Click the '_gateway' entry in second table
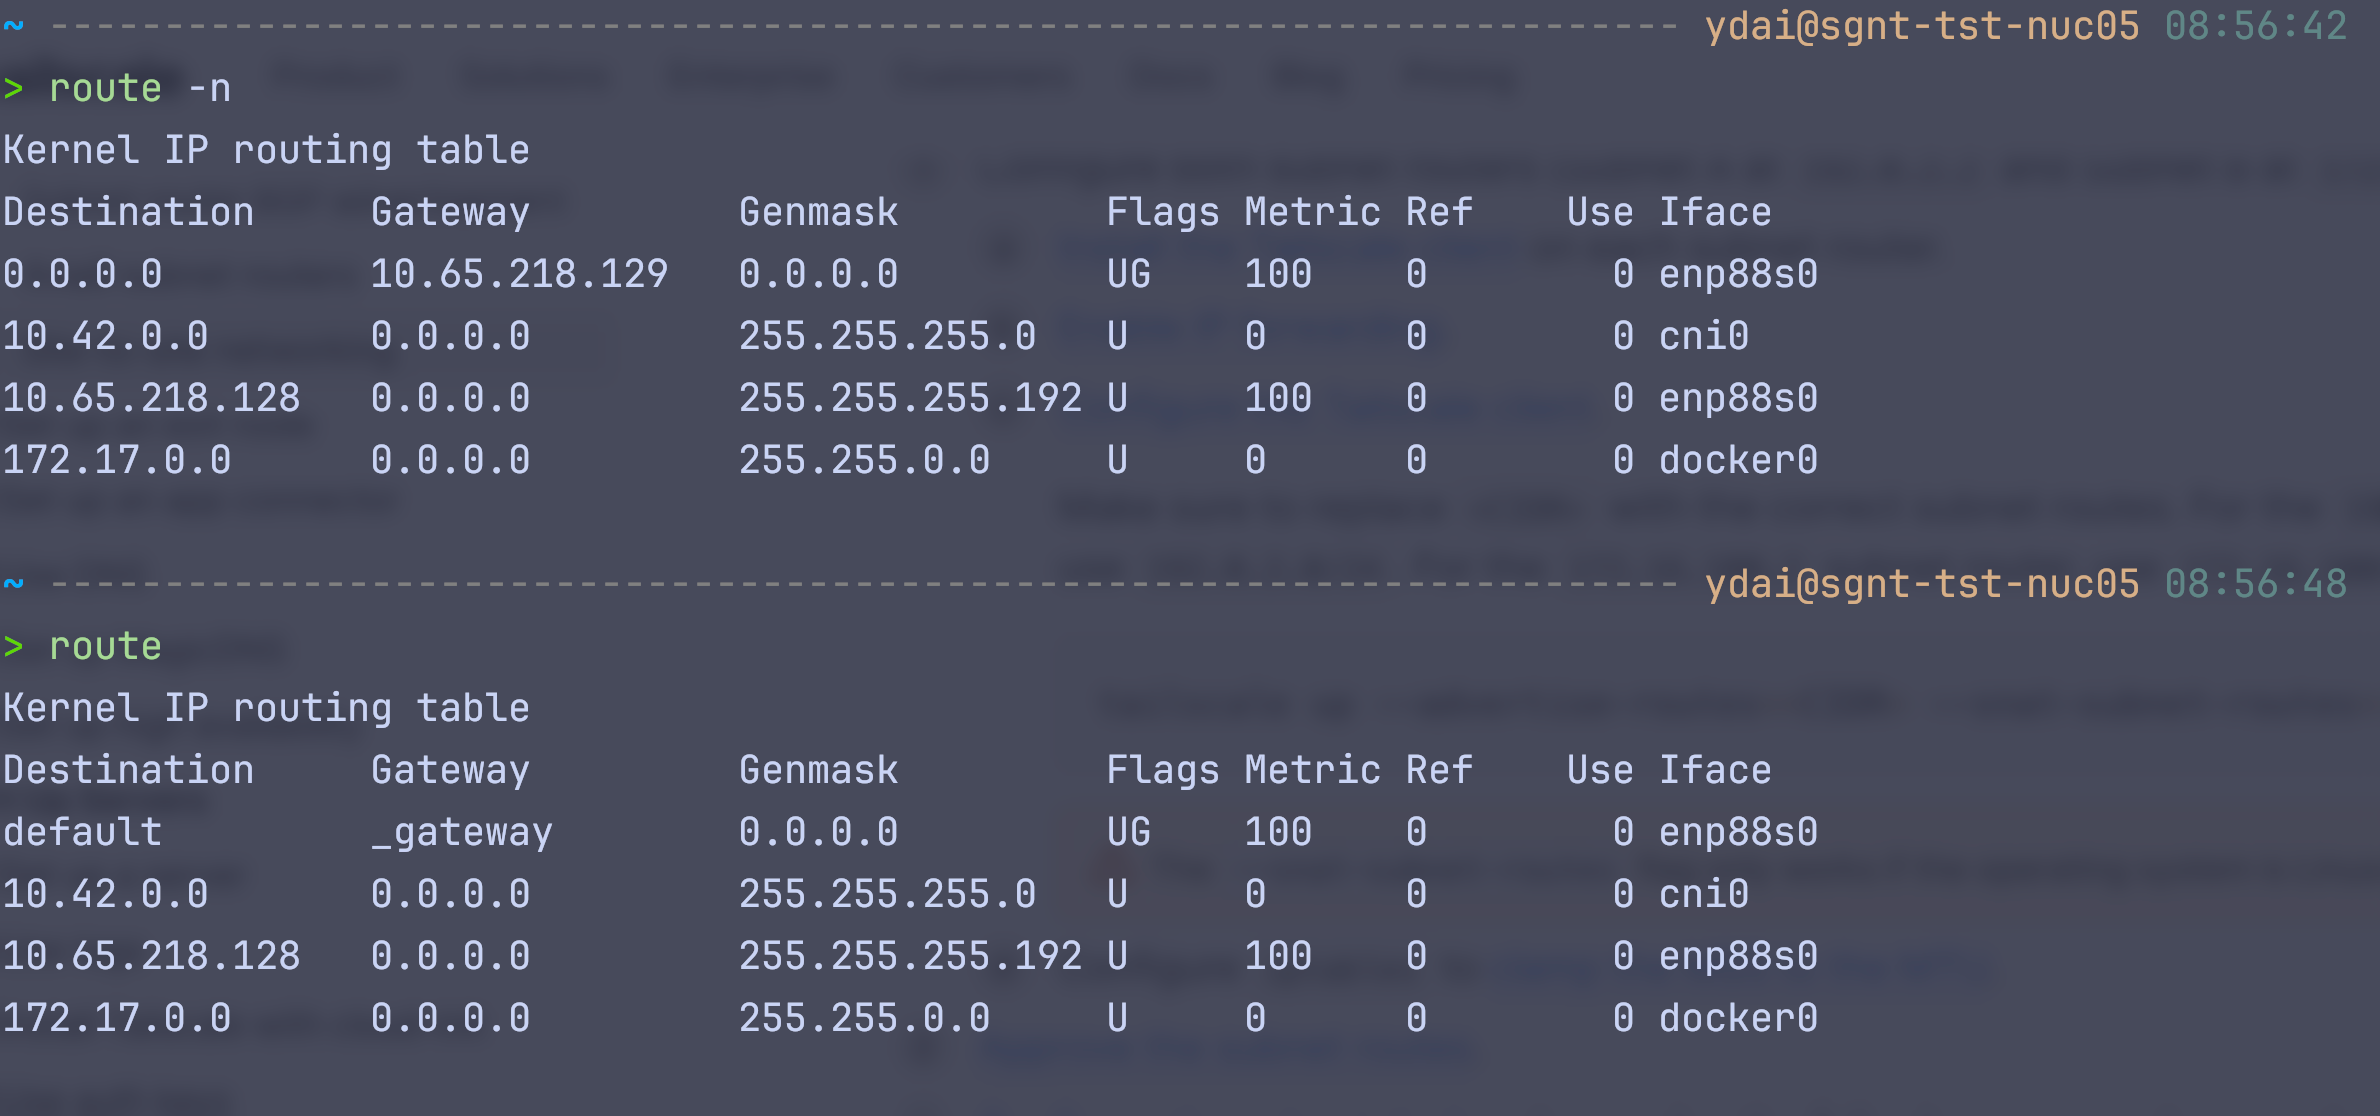2380x1116 pixels. pyautogui.click(x=461, y=832)
